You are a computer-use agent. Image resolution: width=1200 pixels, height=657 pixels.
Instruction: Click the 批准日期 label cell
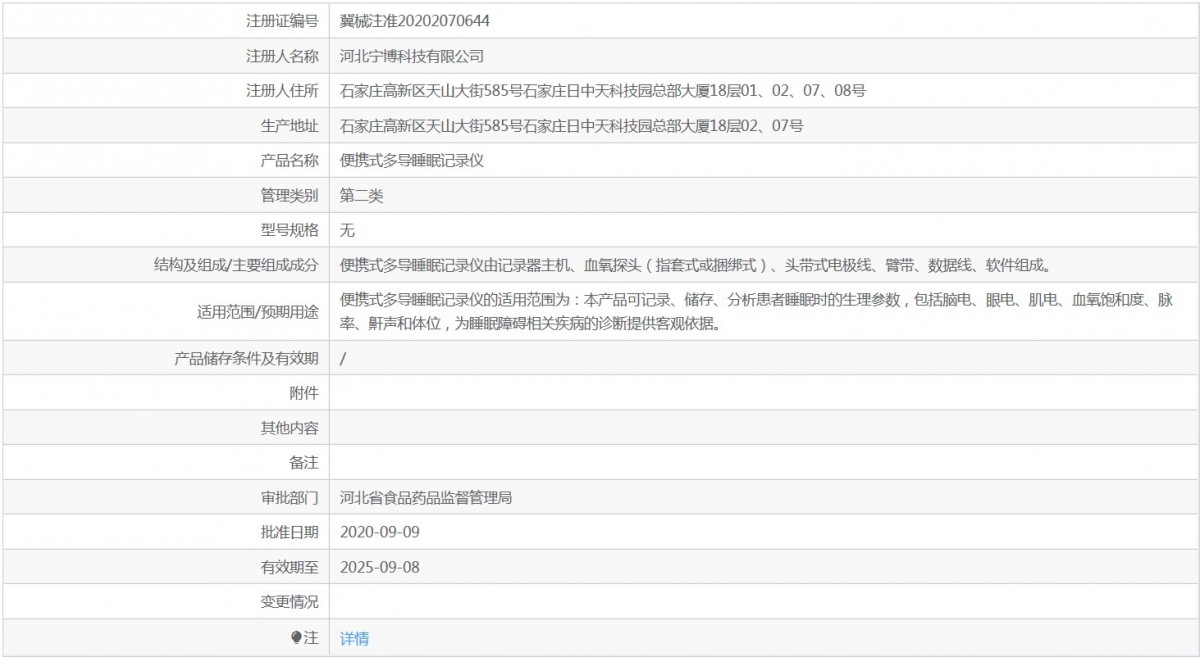pos(165,532)
